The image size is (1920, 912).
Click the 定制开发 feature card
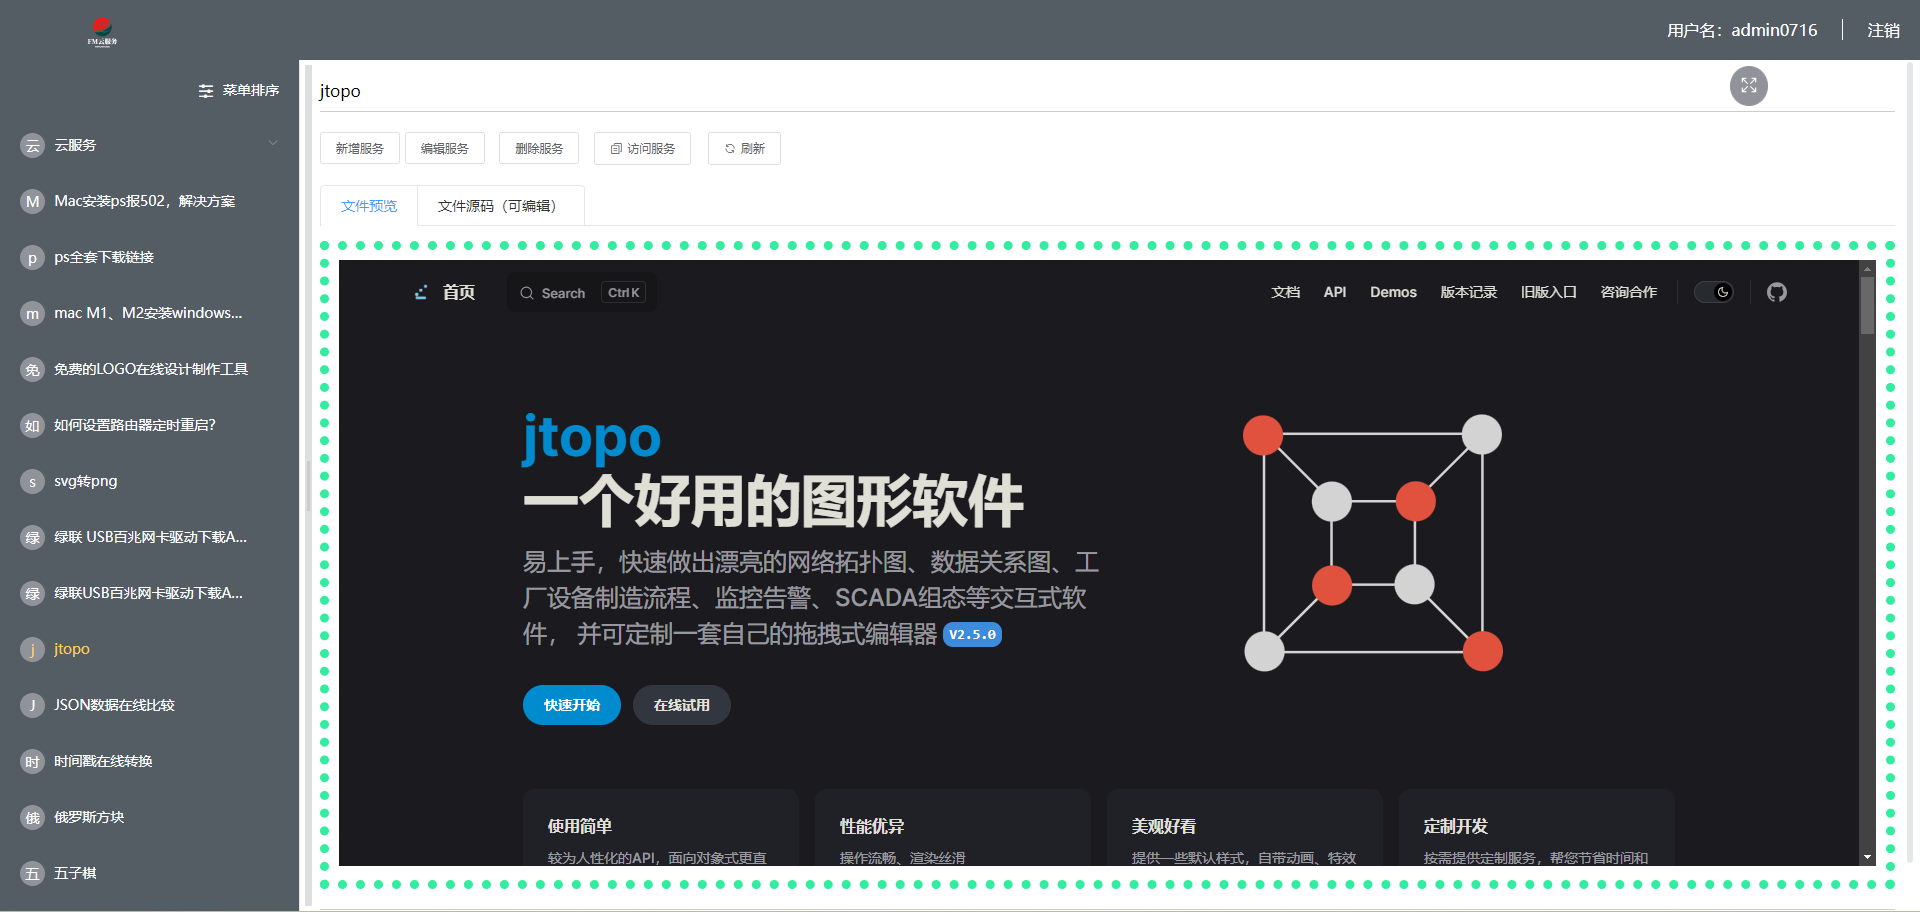tap(1537, 828)
